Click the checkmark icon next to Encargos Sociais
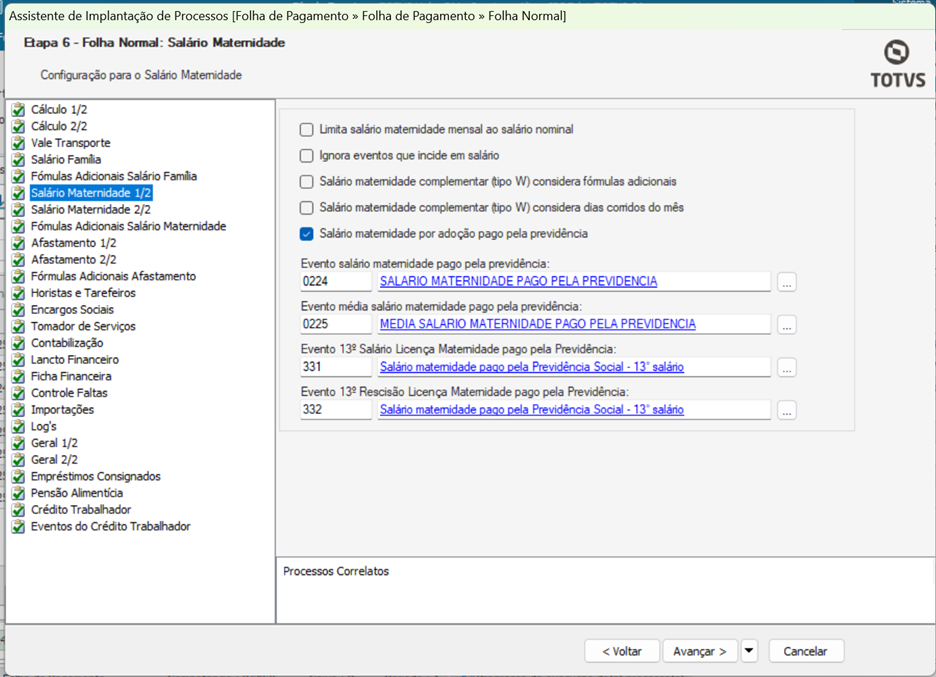Screen dimensions: 936x677 coord(18,310)
